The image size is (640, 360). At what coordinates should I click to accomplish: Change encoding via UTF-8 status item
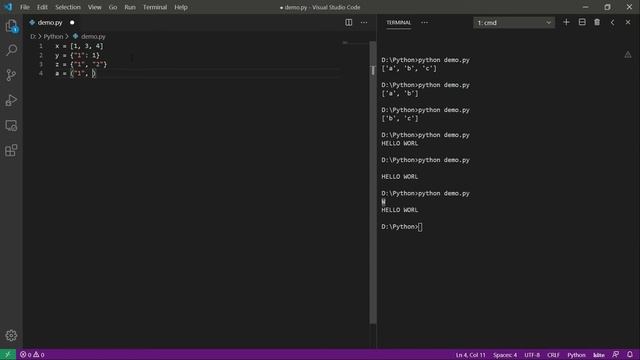(532, 355)
